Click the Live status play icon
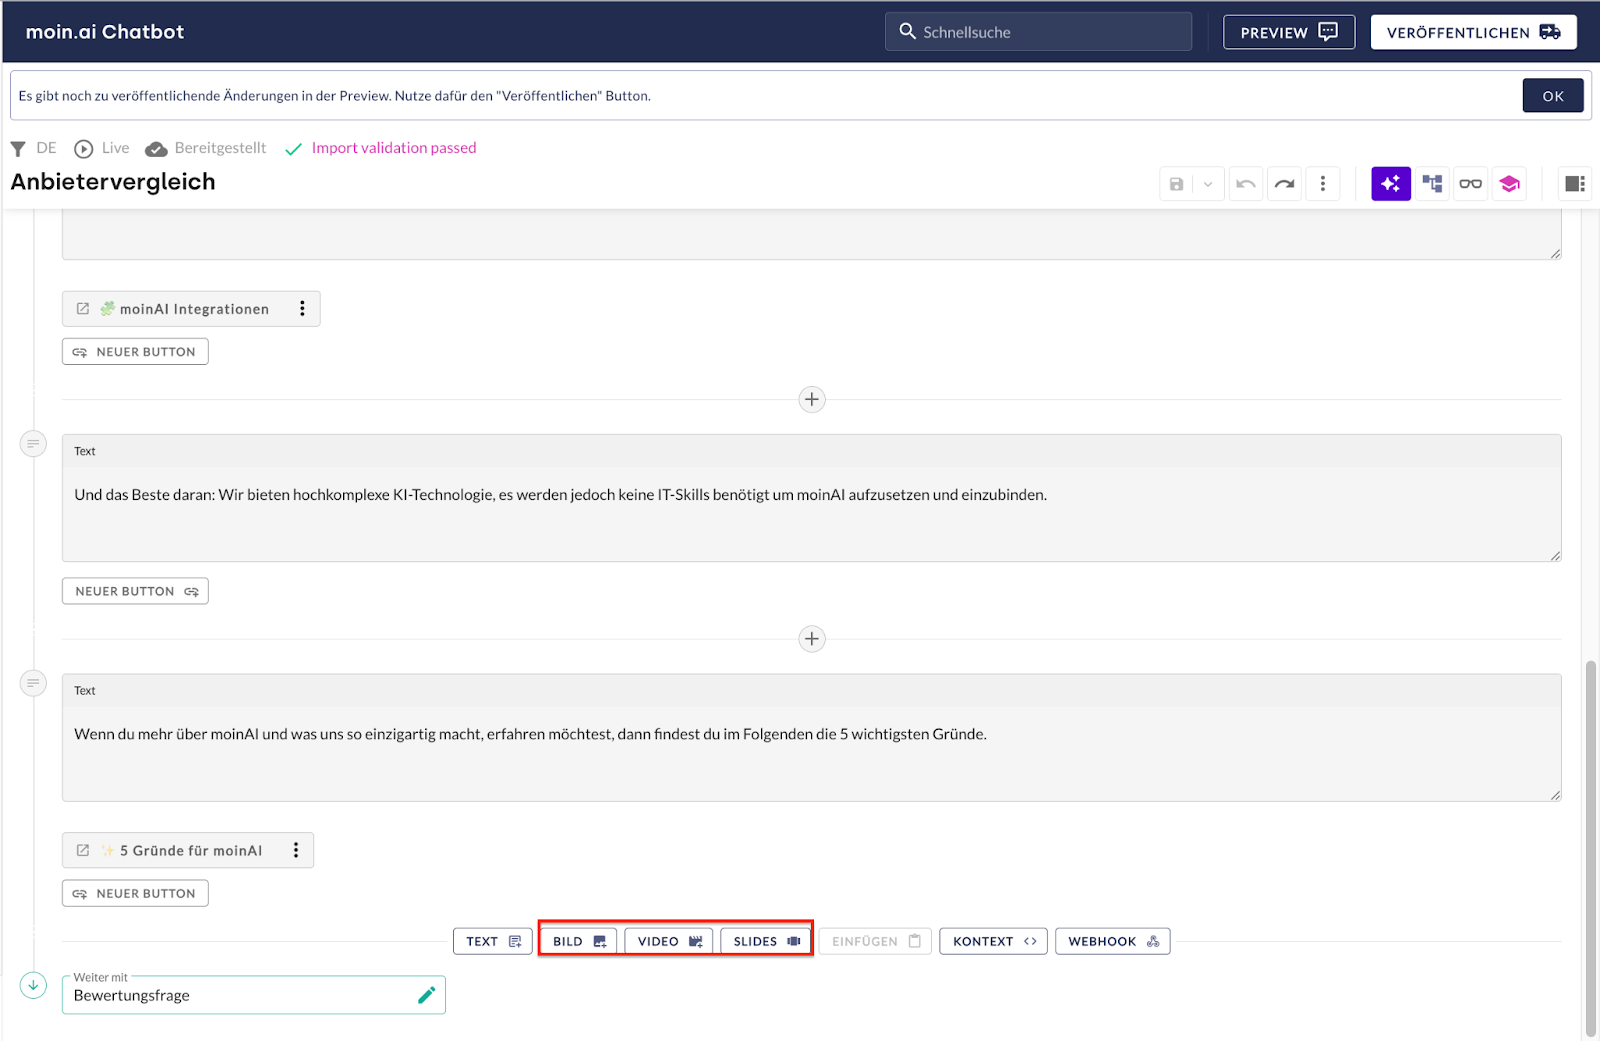 (84, 148)
